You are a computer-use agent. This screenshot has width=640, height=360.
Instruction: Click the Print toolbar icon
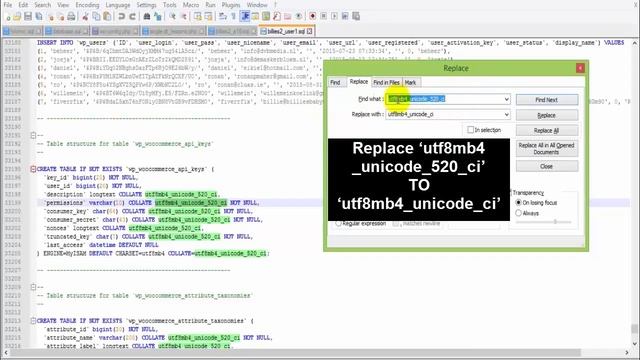coord(71,16)
